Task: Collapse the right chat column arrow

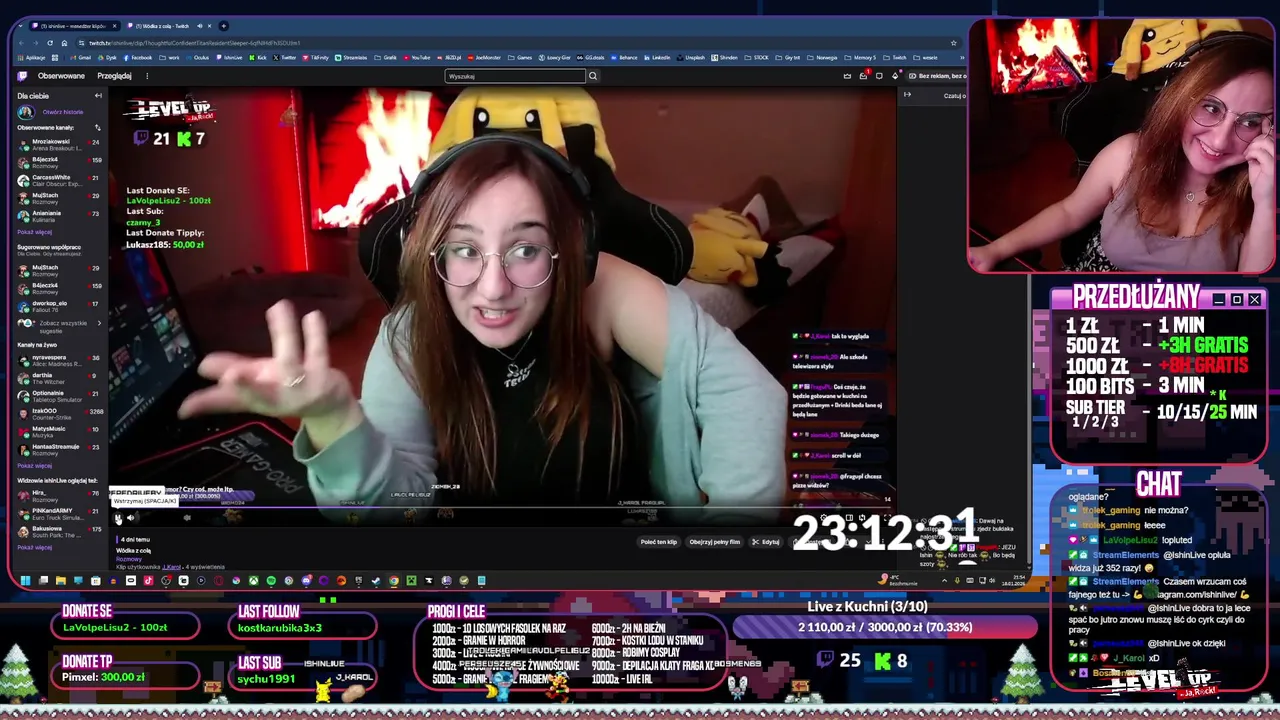Action: (907, 95)
